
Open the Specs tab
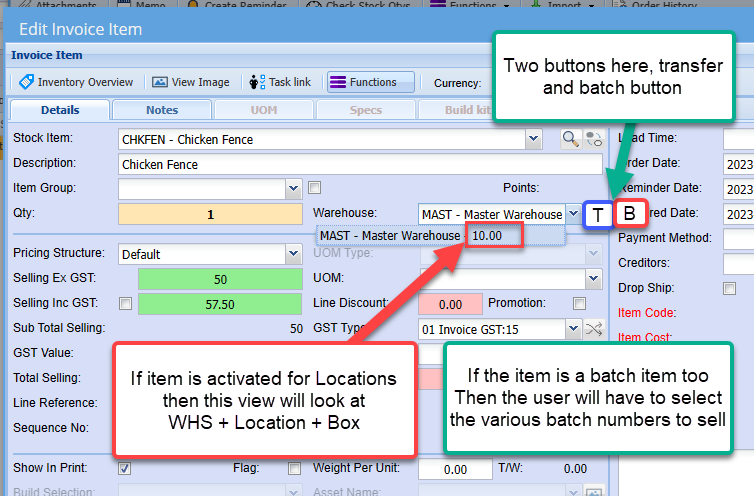[x=366, y=110]
